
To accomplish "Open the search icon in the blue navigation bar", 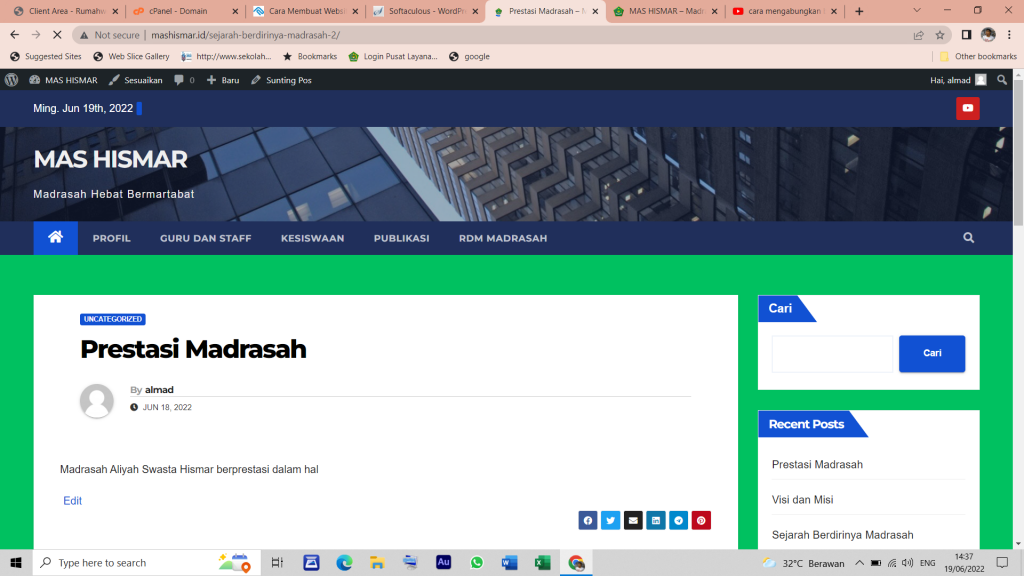I will coord(968,238).
